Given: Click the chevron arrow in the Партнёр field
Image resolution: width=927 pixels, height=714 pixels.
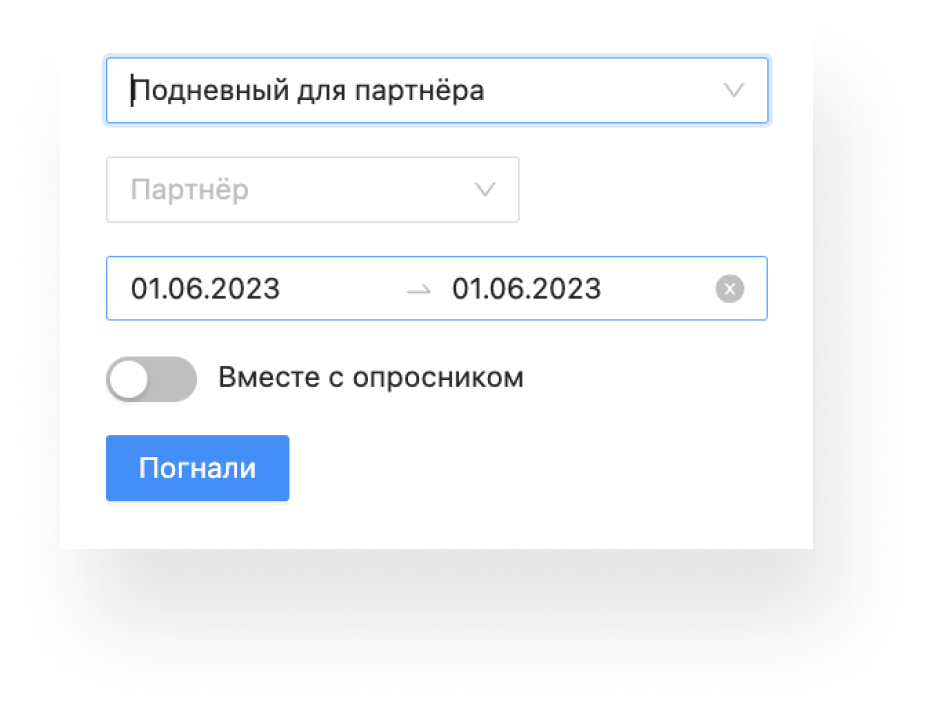Looking at the screenshot, I should click(x=485, y=190).
